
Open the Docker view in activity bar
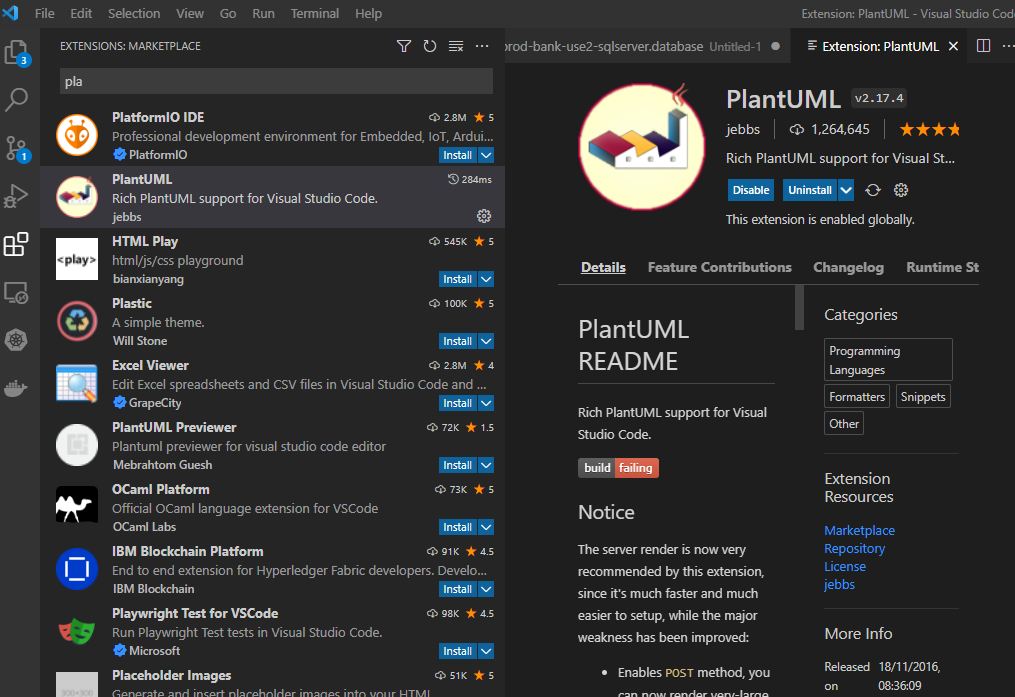click(17, 388)
